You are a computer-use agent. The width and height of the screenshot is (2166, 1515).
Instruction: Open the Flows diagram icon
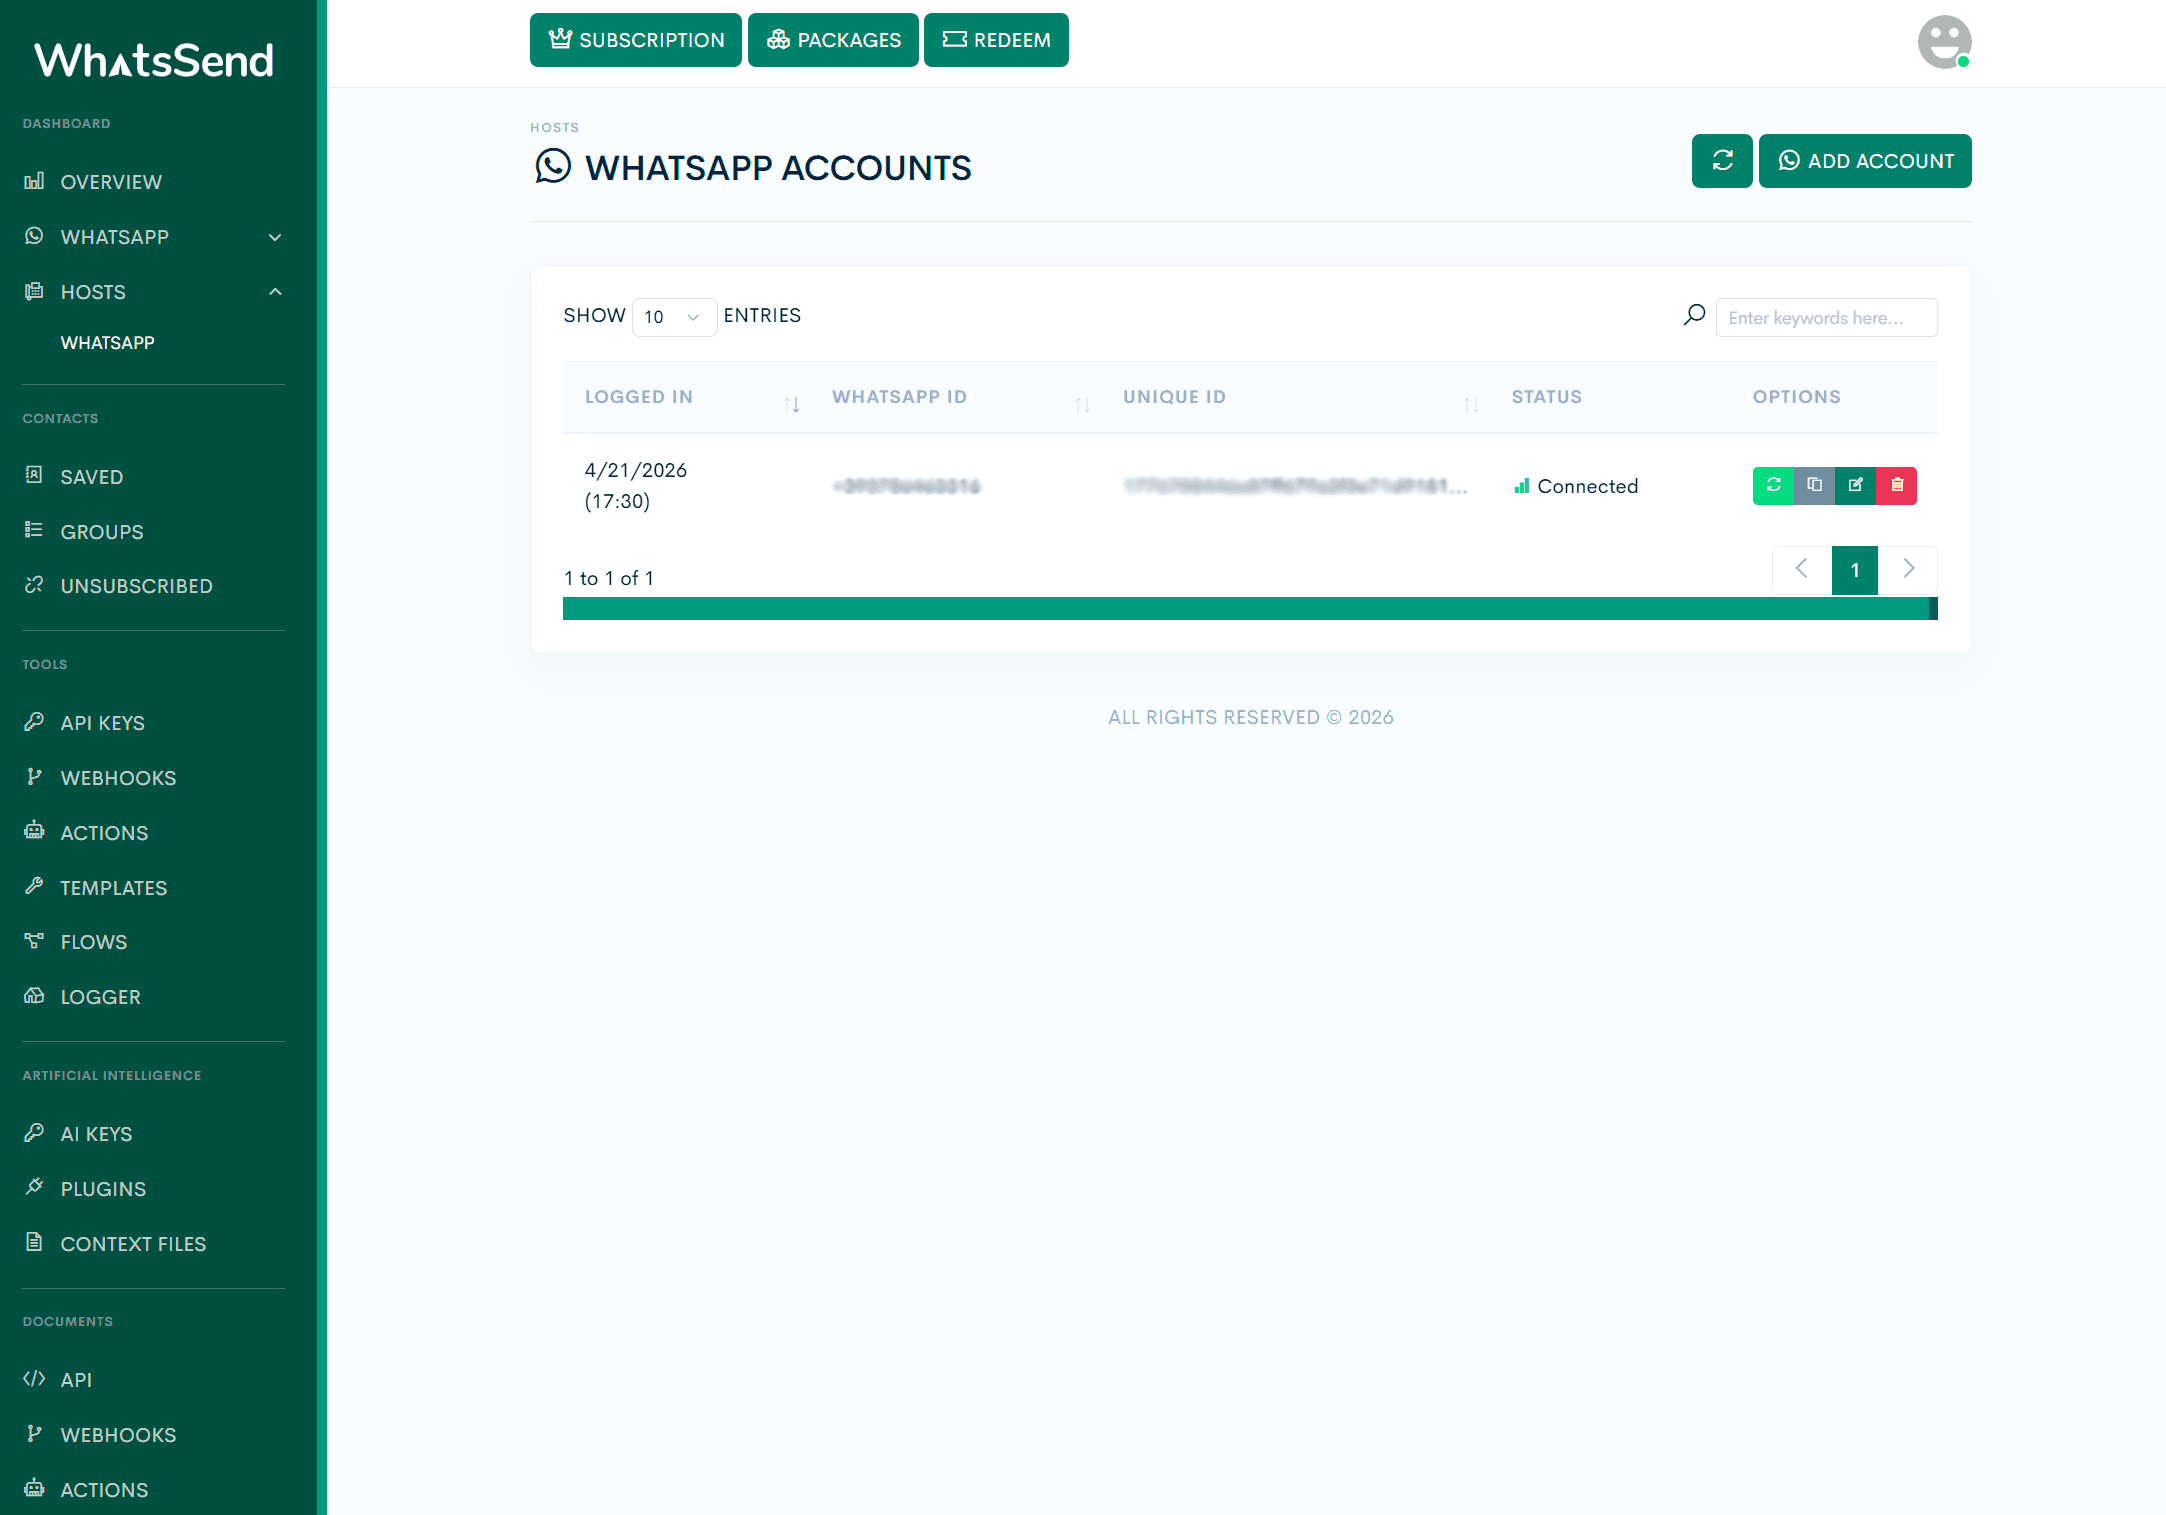(x=34, y=940)
